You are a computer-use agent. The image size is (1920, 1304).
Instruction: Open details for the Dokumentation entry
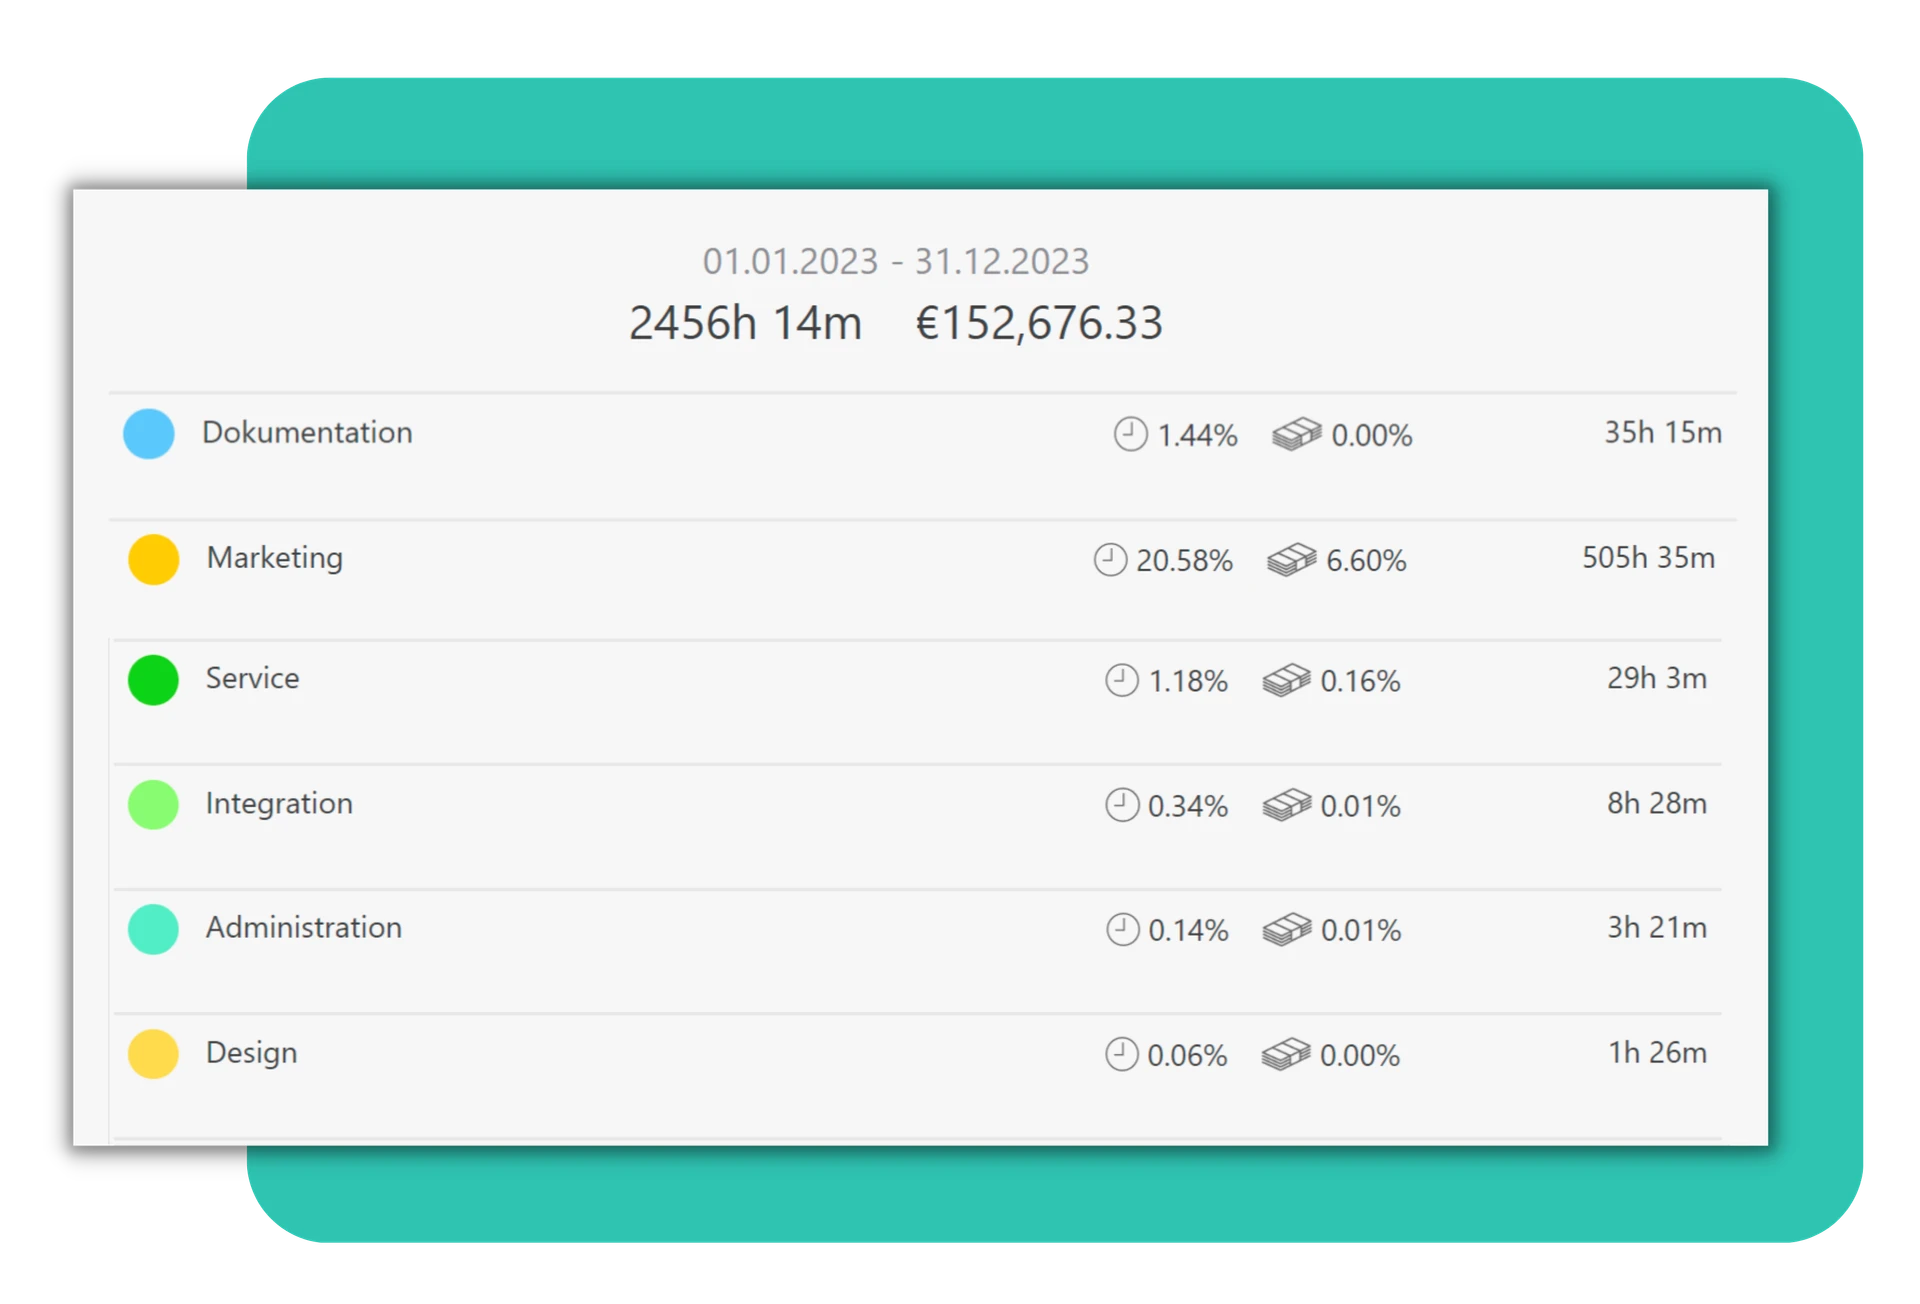[700, 434]
